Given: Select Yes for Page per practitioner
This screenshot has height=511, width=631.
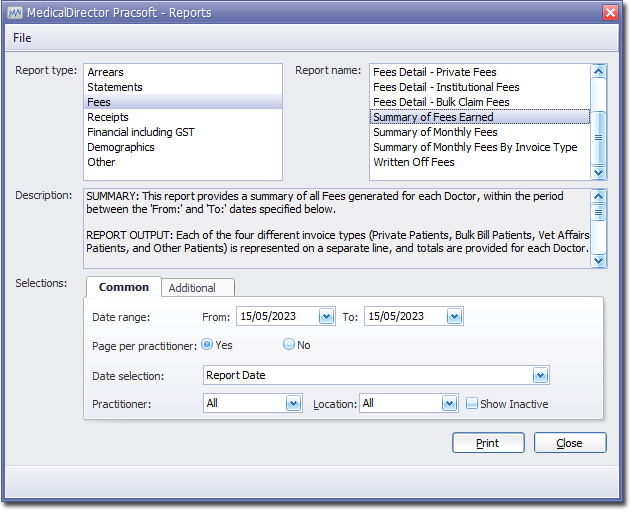Looking at the screenshot, I should pos(208,344).
